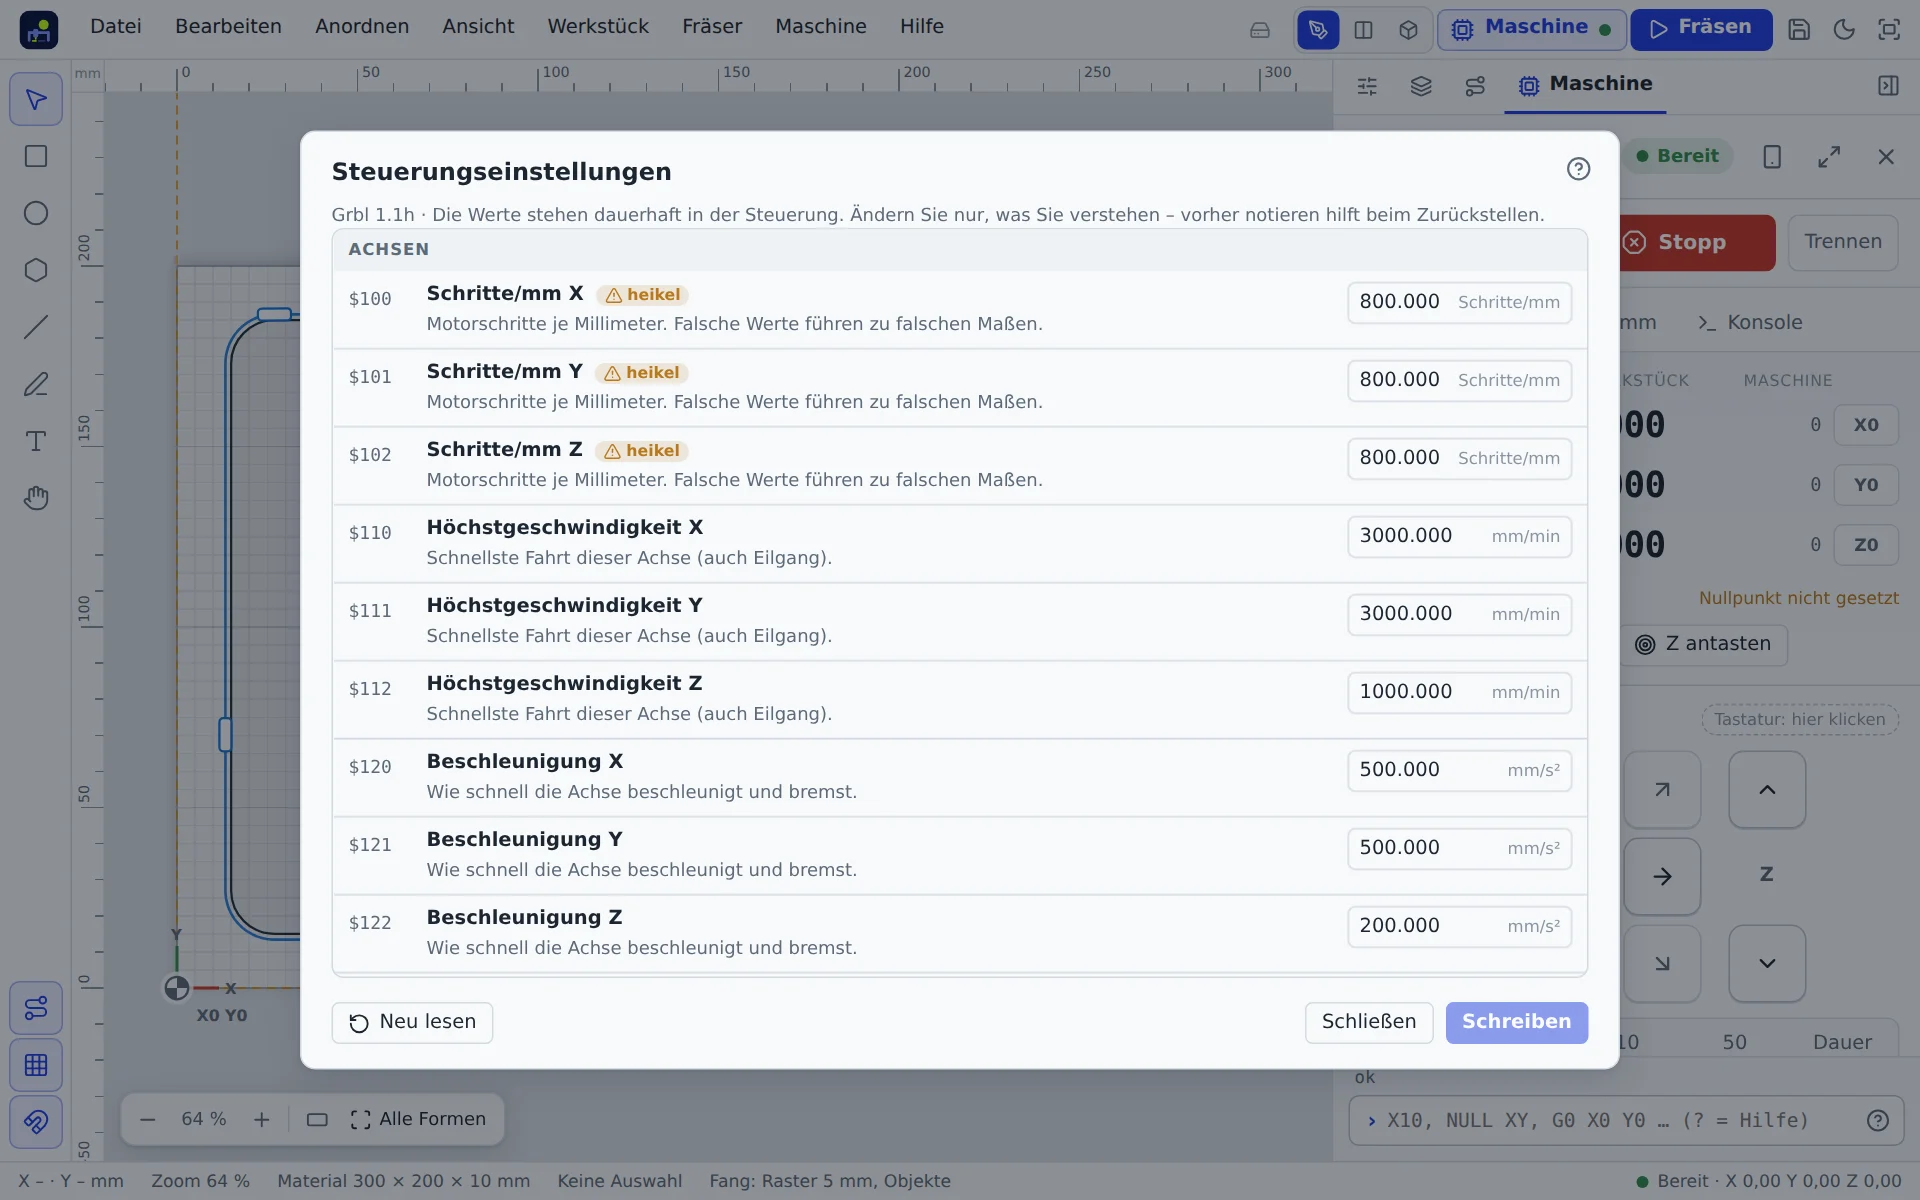
Task: Open the layers icon tab in right panel
Action: 1421,86
